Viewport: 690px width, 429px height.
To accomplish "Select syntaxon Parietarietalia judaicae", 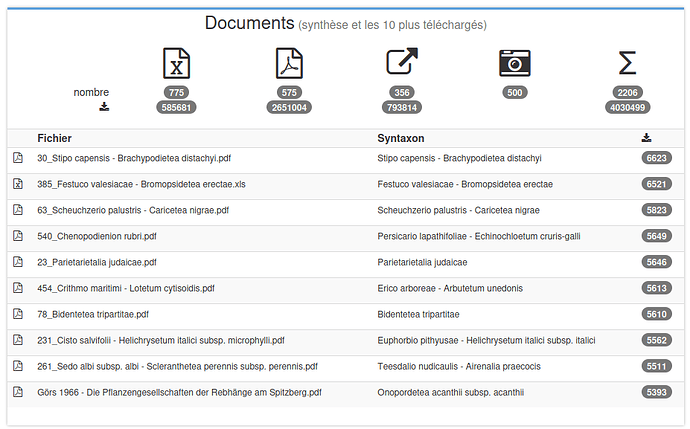I will 422,262.
